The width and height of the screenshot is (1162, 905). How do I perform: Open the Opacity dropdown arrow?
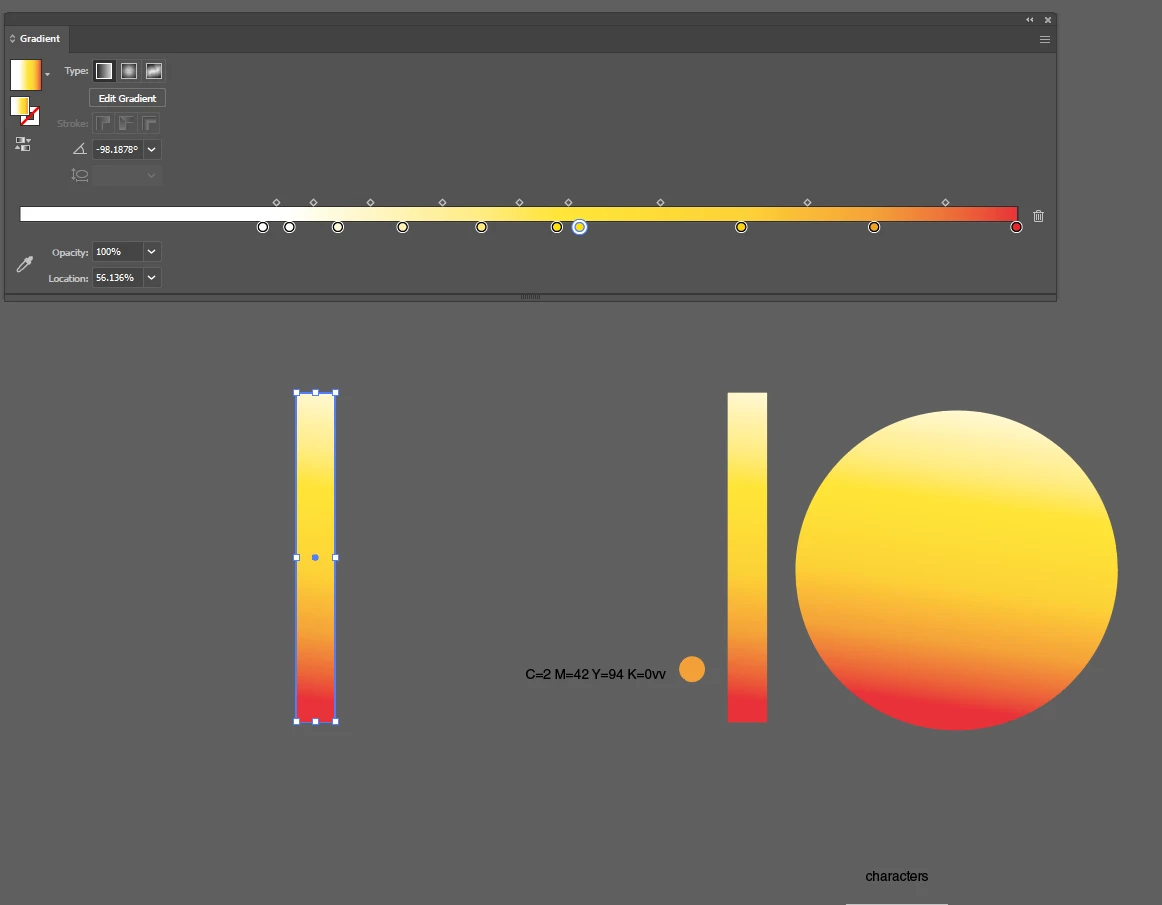pyautogui.click(x=152, y=252)
